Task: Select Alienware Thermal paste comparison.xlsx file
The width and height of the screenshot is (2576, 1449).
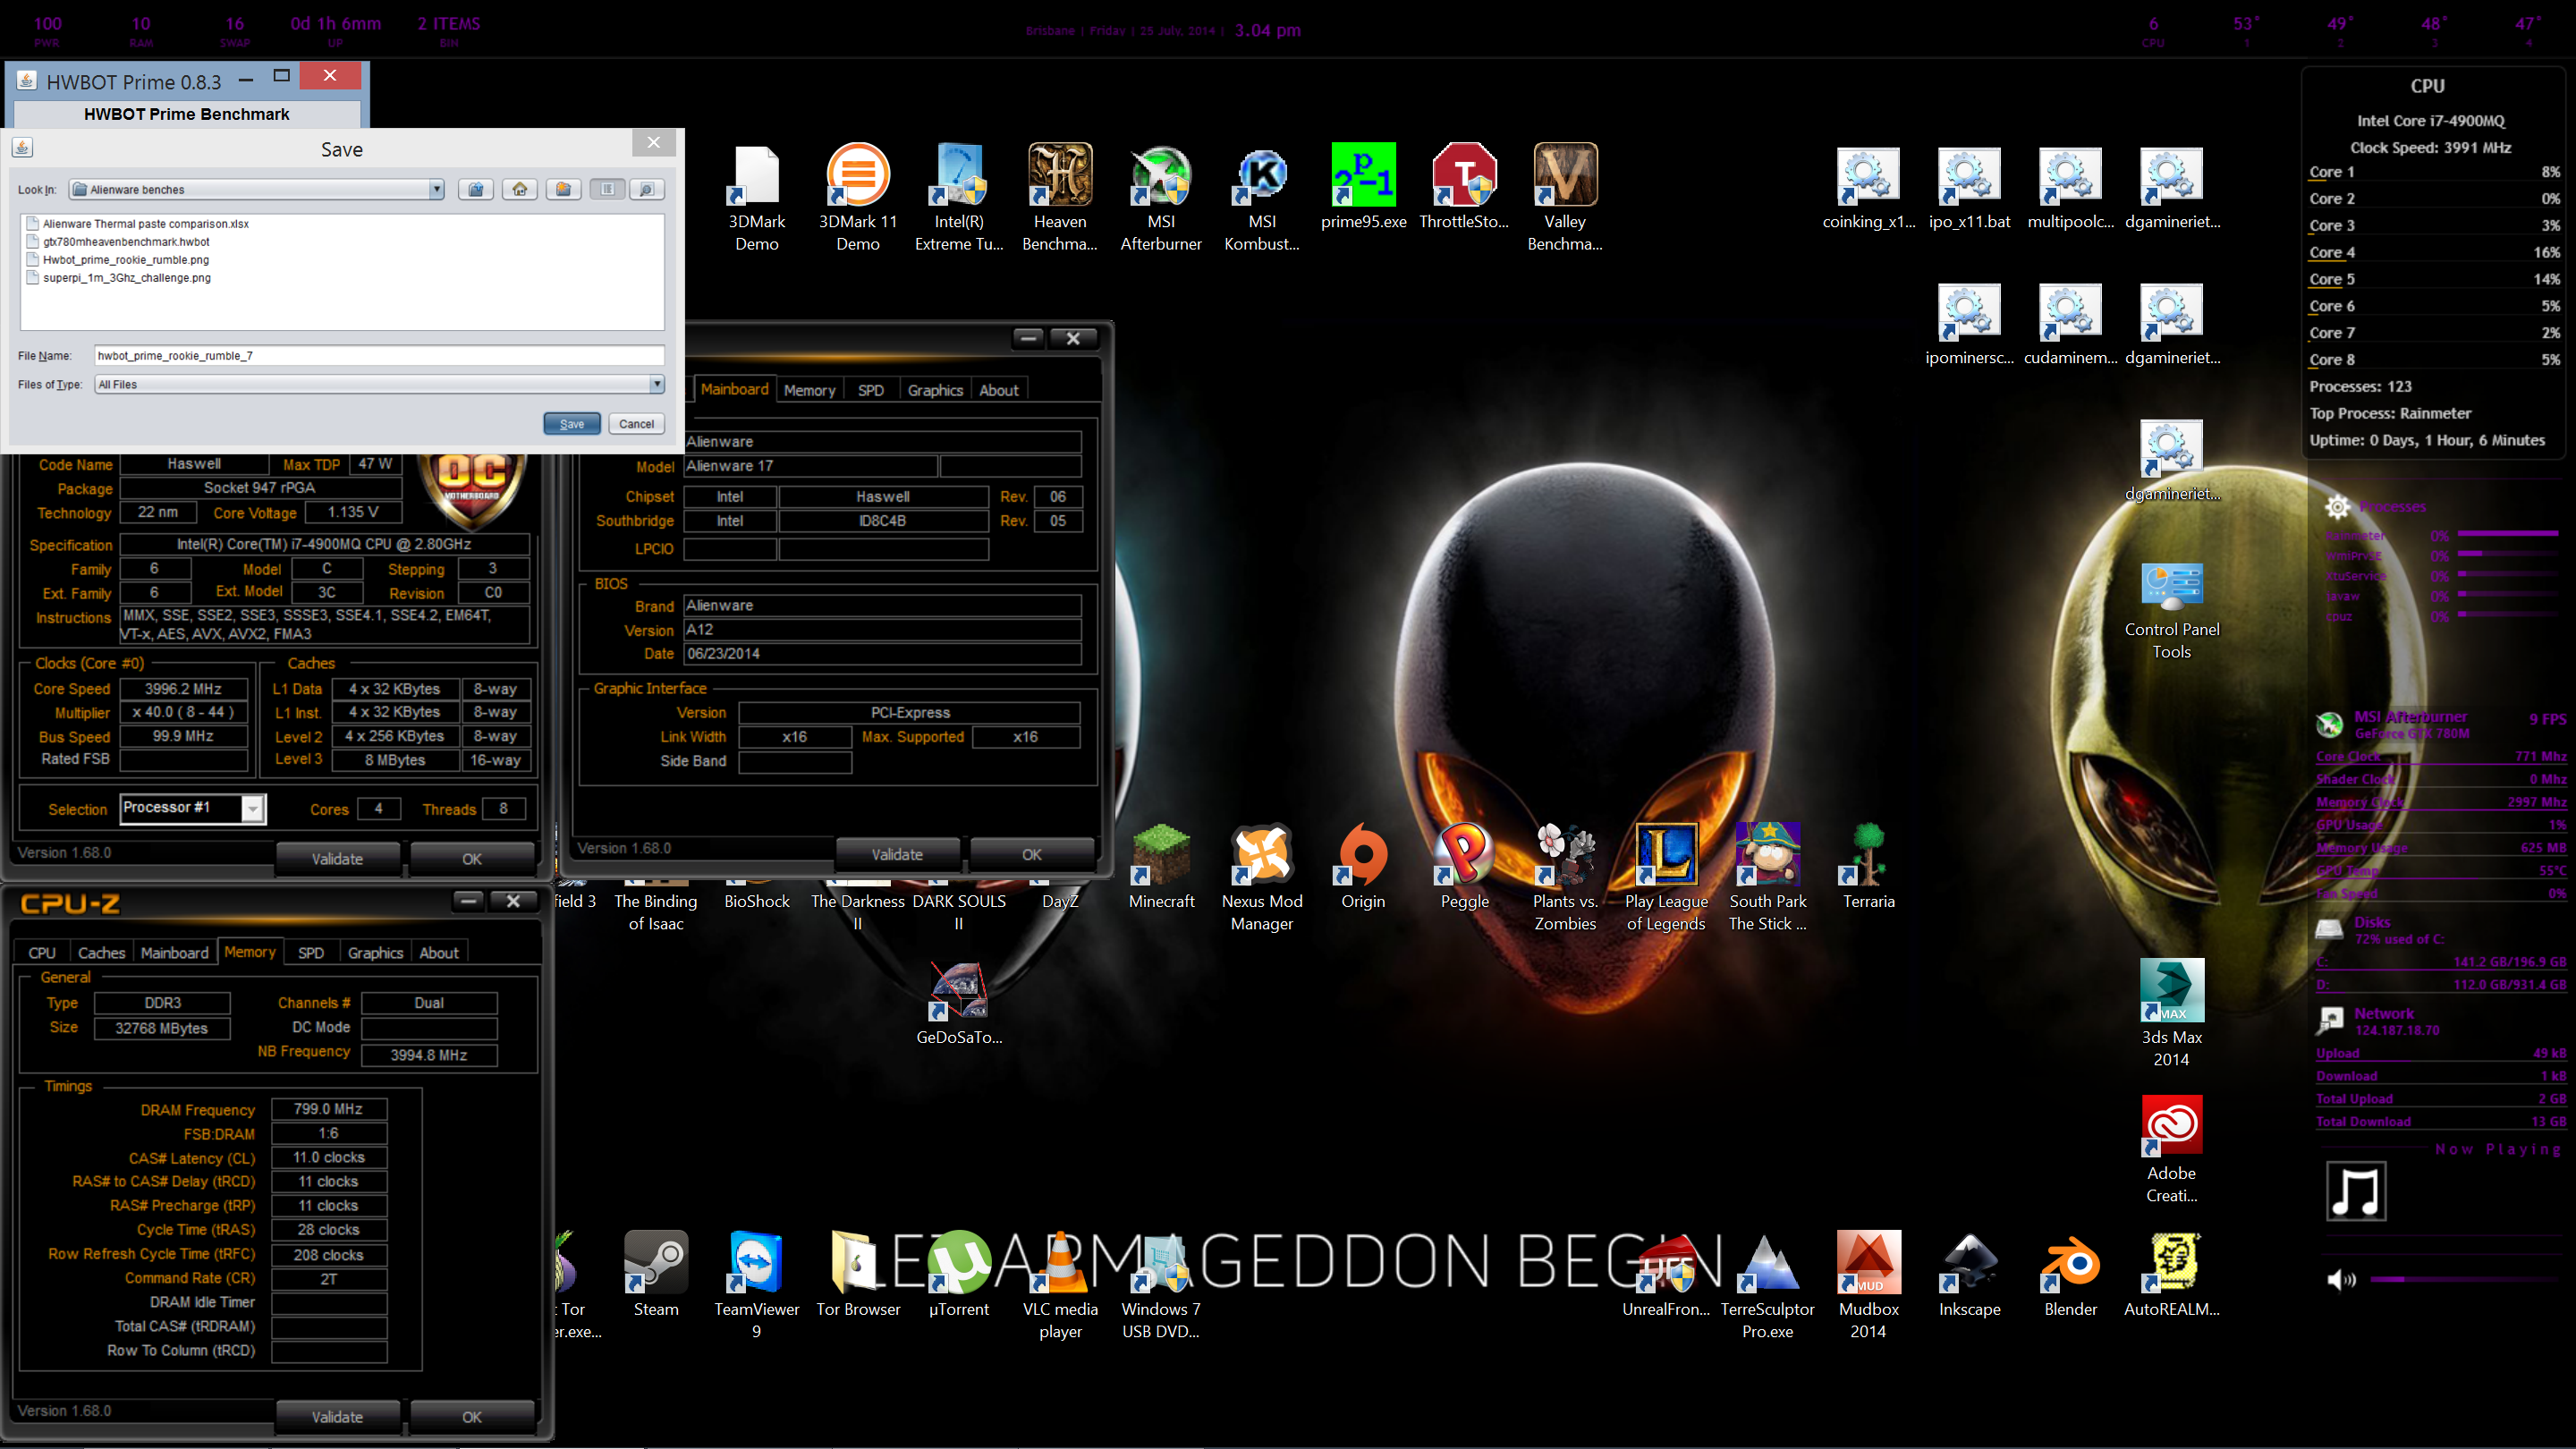Action: pos(138,224)
